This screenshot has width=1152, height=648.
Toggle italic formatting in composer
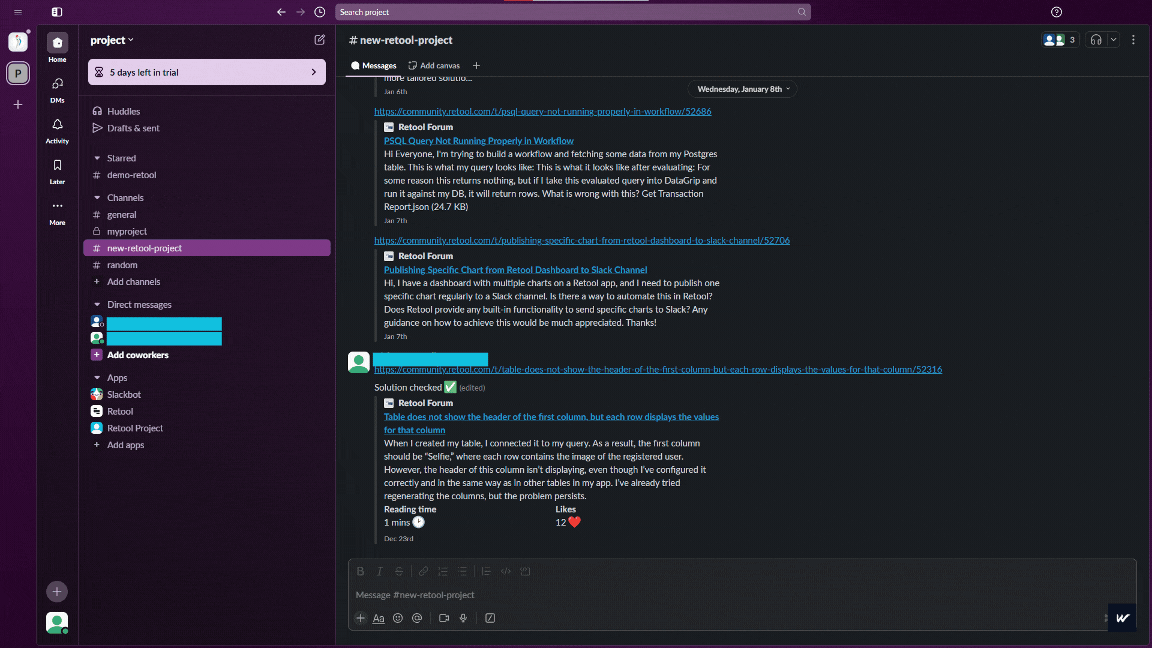pos(380,571)
